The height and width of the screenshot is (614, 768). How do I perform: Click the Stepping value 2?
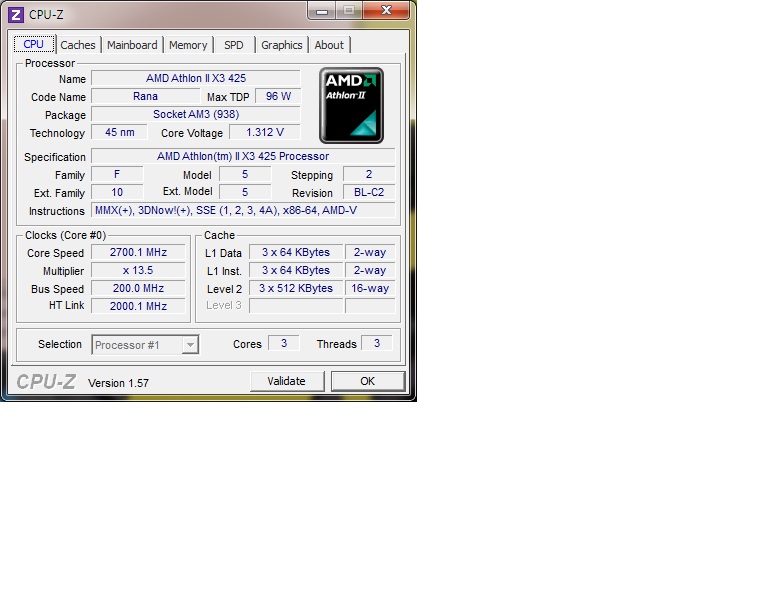click(369, 174)
